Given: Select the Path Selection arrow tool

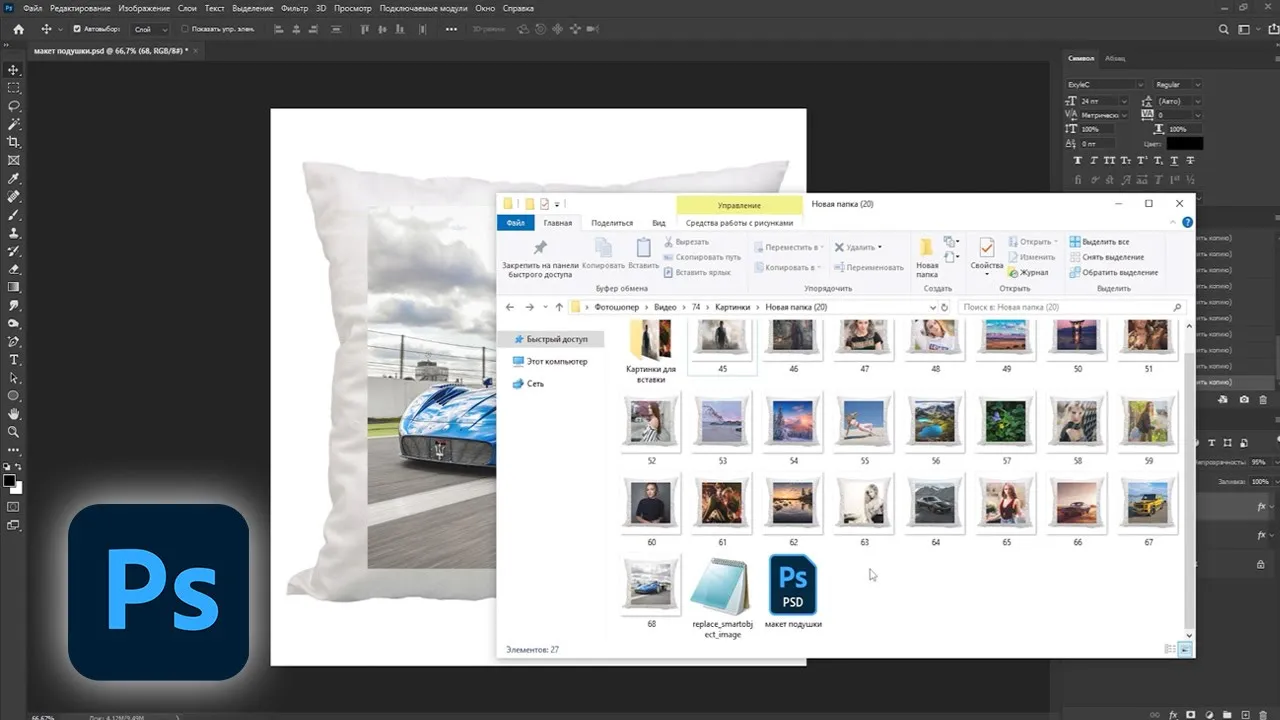Looking at the screenshot, I should pyautogui.click(x=14, y=378).
